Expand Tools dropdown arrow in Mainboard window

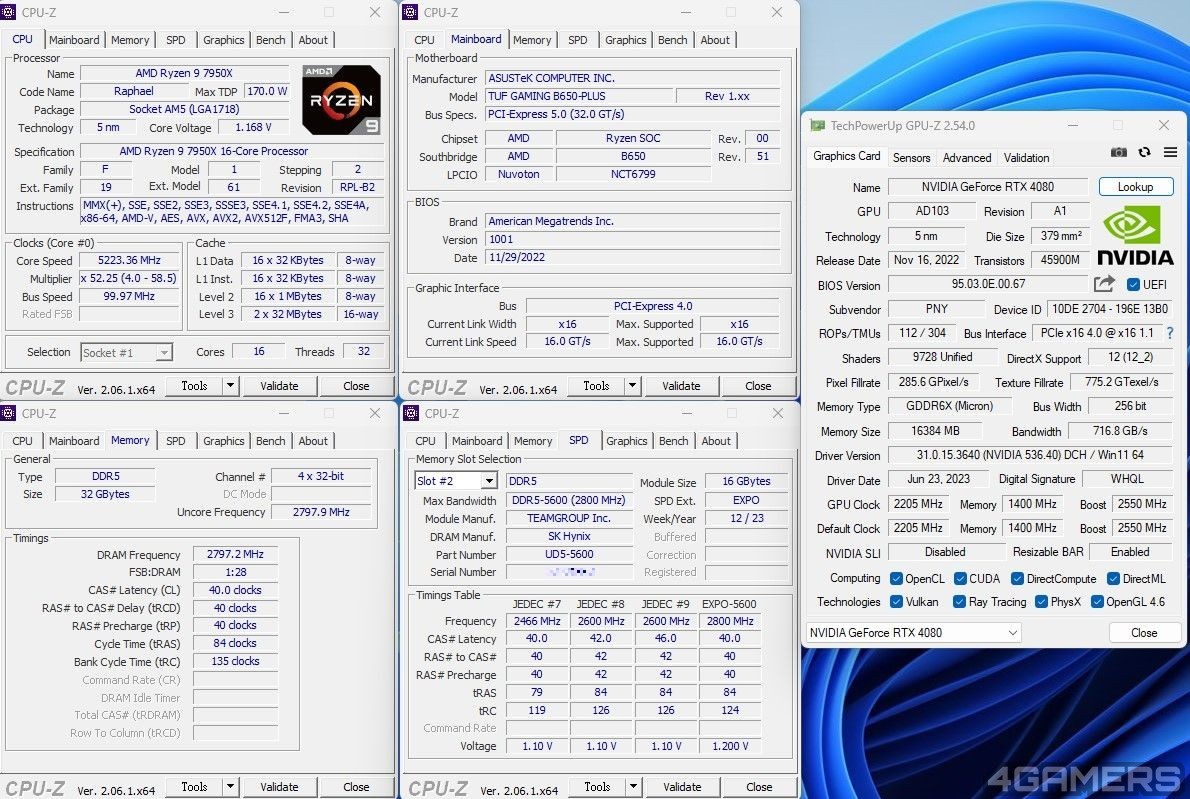point(632,386)
